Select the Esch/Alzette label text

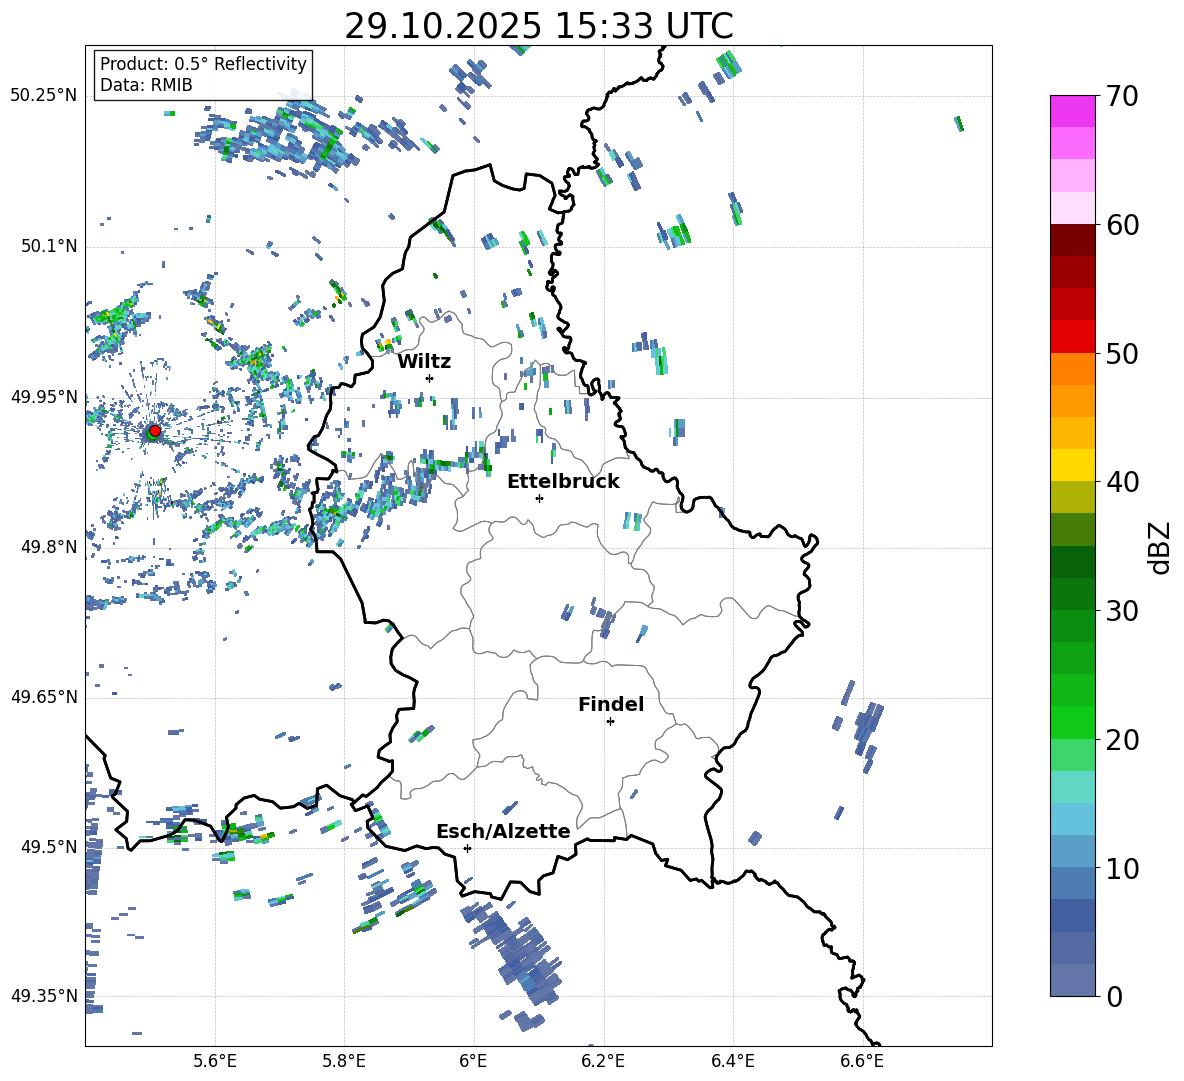[x=502, y=831]
